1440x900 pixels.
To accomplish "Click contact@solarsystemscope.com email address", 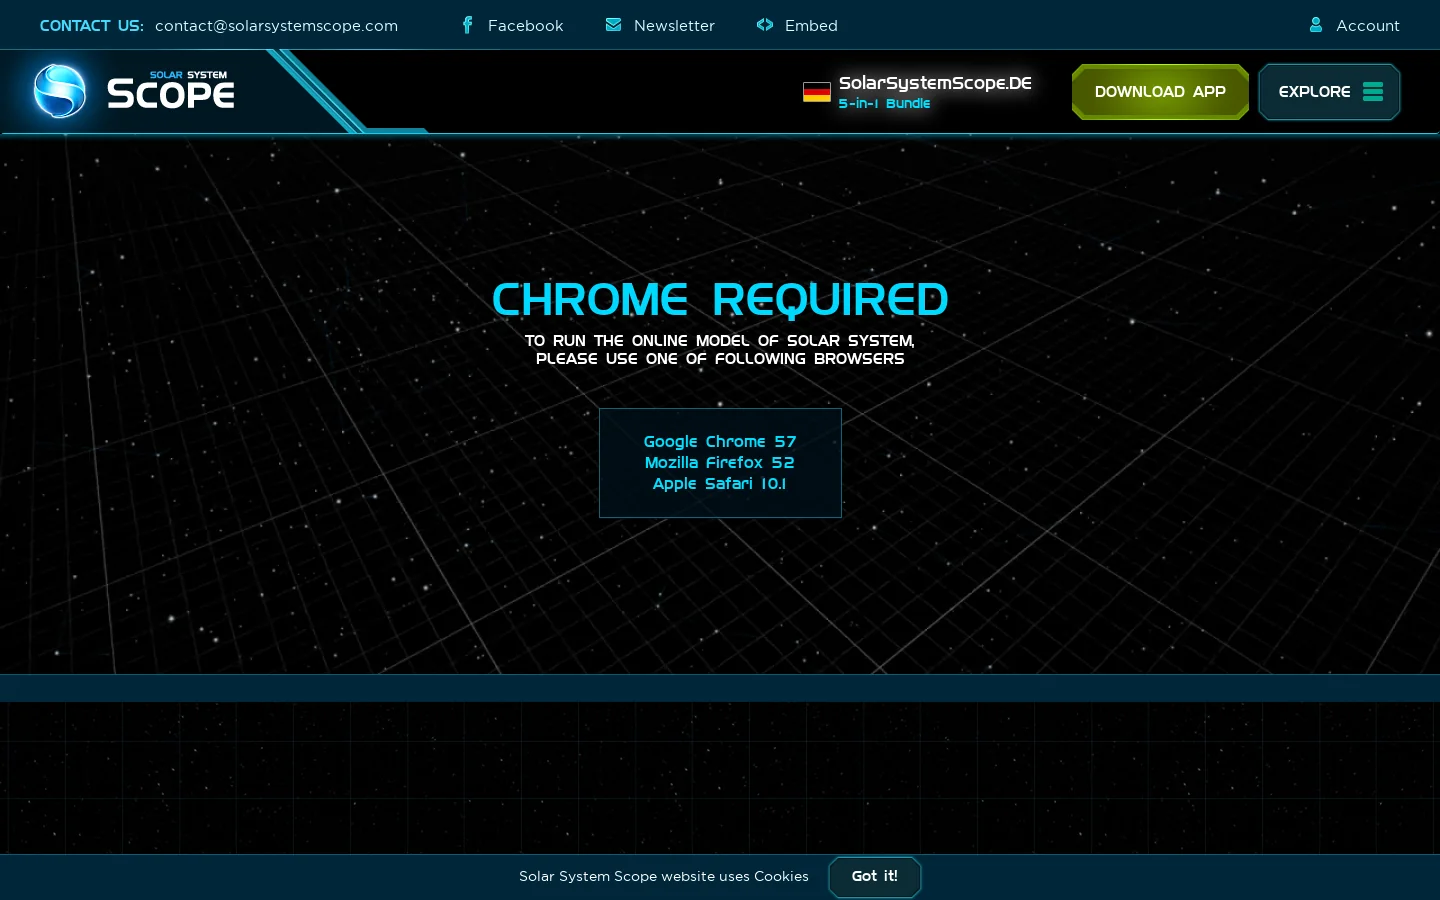I will 277,25.
